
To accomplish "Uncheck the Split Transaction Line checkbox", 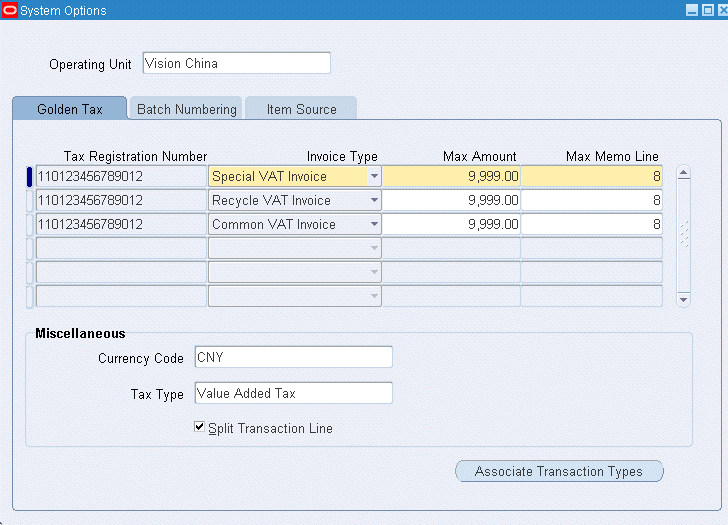I will point(199,427).
